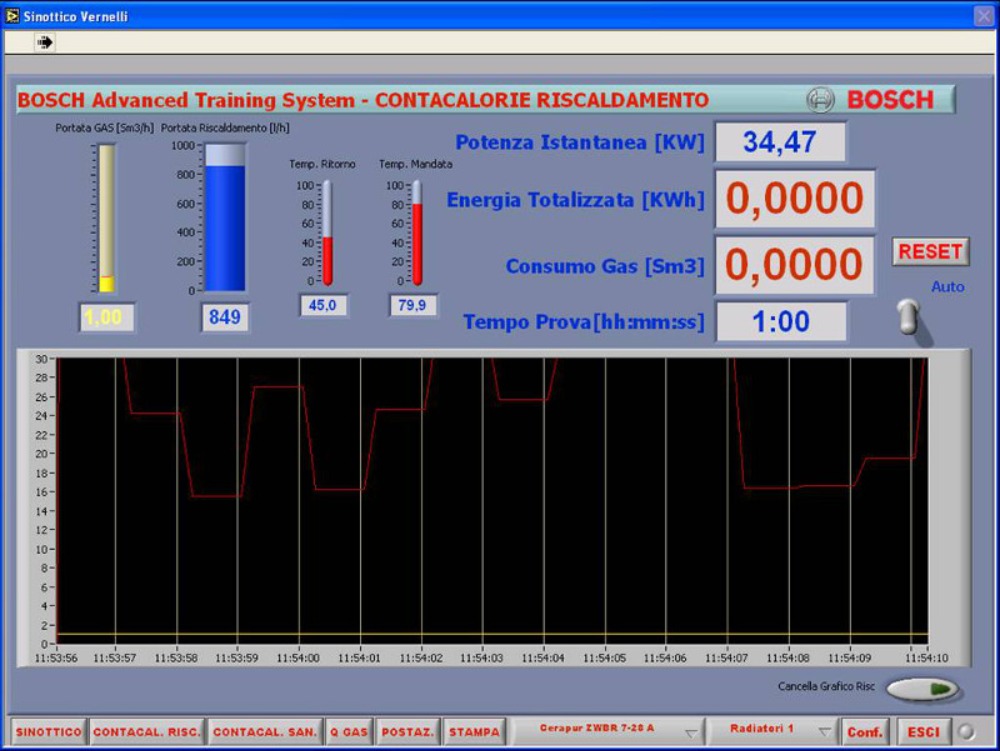Image resolution: width=1000 pixels, height=751 pixels.
Task: Click the Consumo Gas 0,0000 display
Action: [795, 265]
